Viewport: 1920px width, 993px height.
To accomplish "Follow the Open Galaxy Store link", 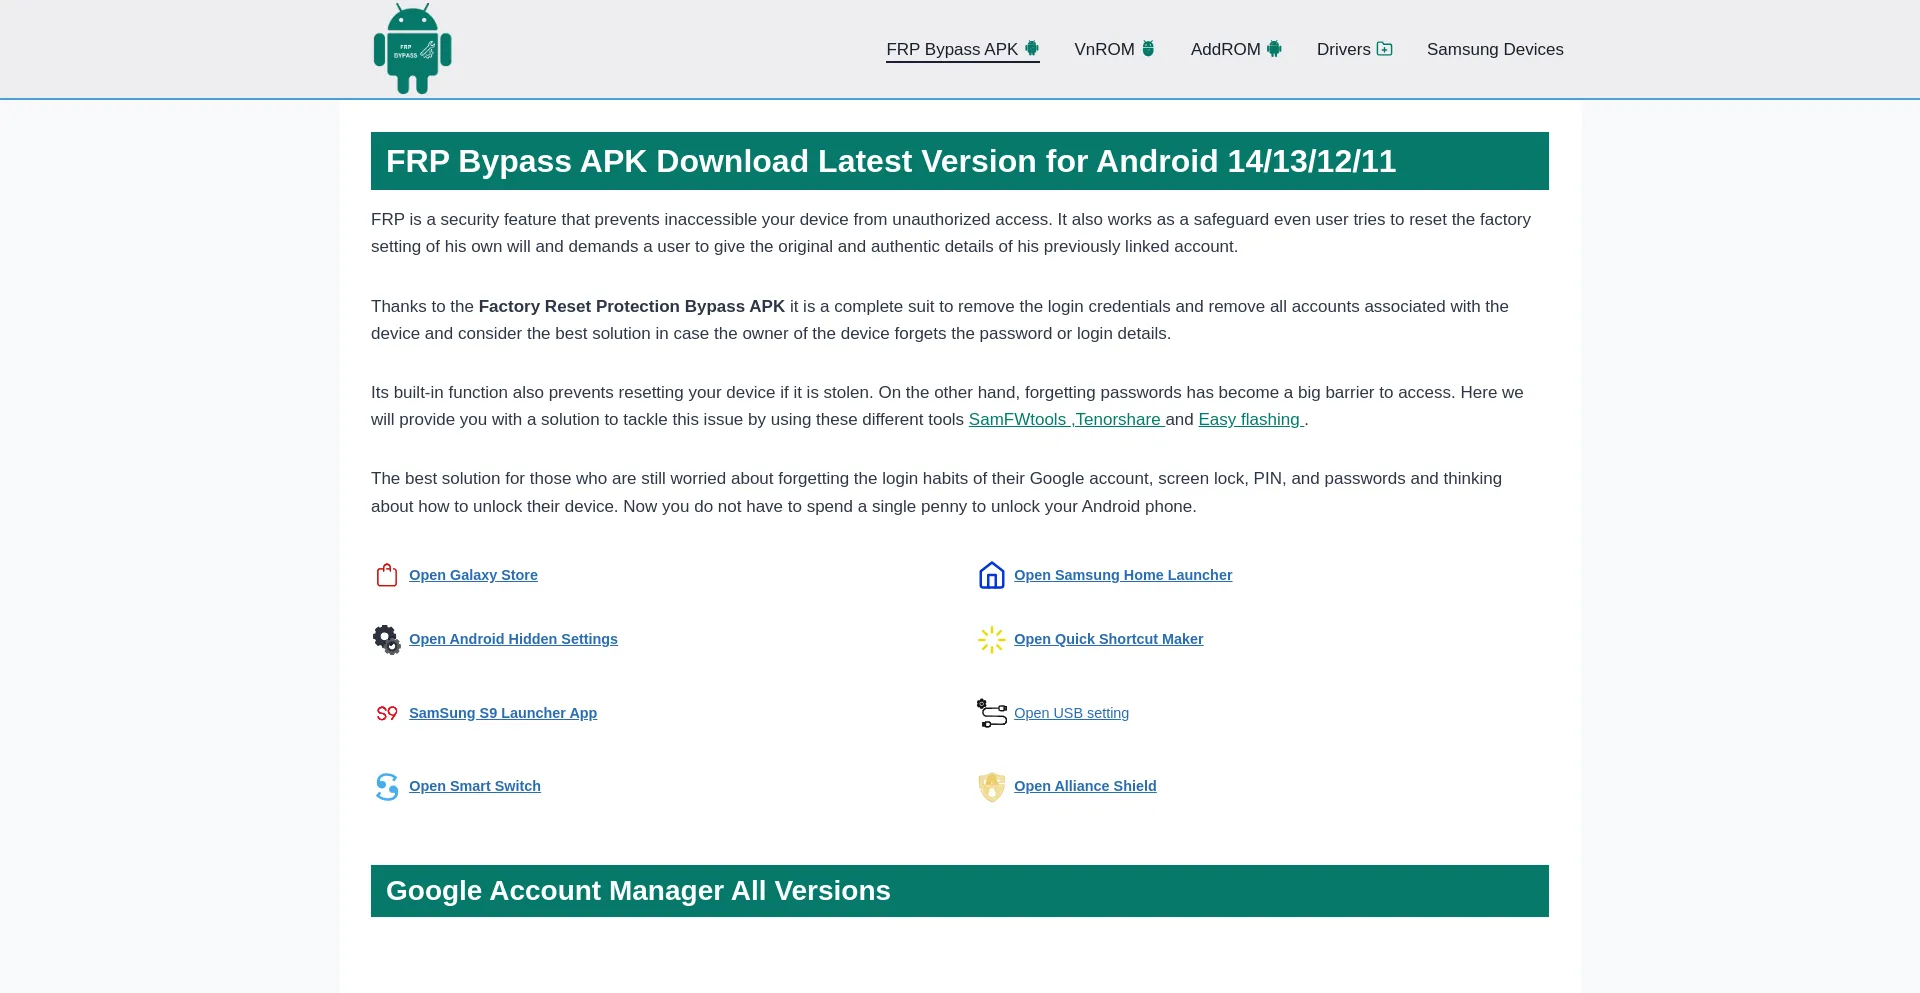I will (473, 575).
